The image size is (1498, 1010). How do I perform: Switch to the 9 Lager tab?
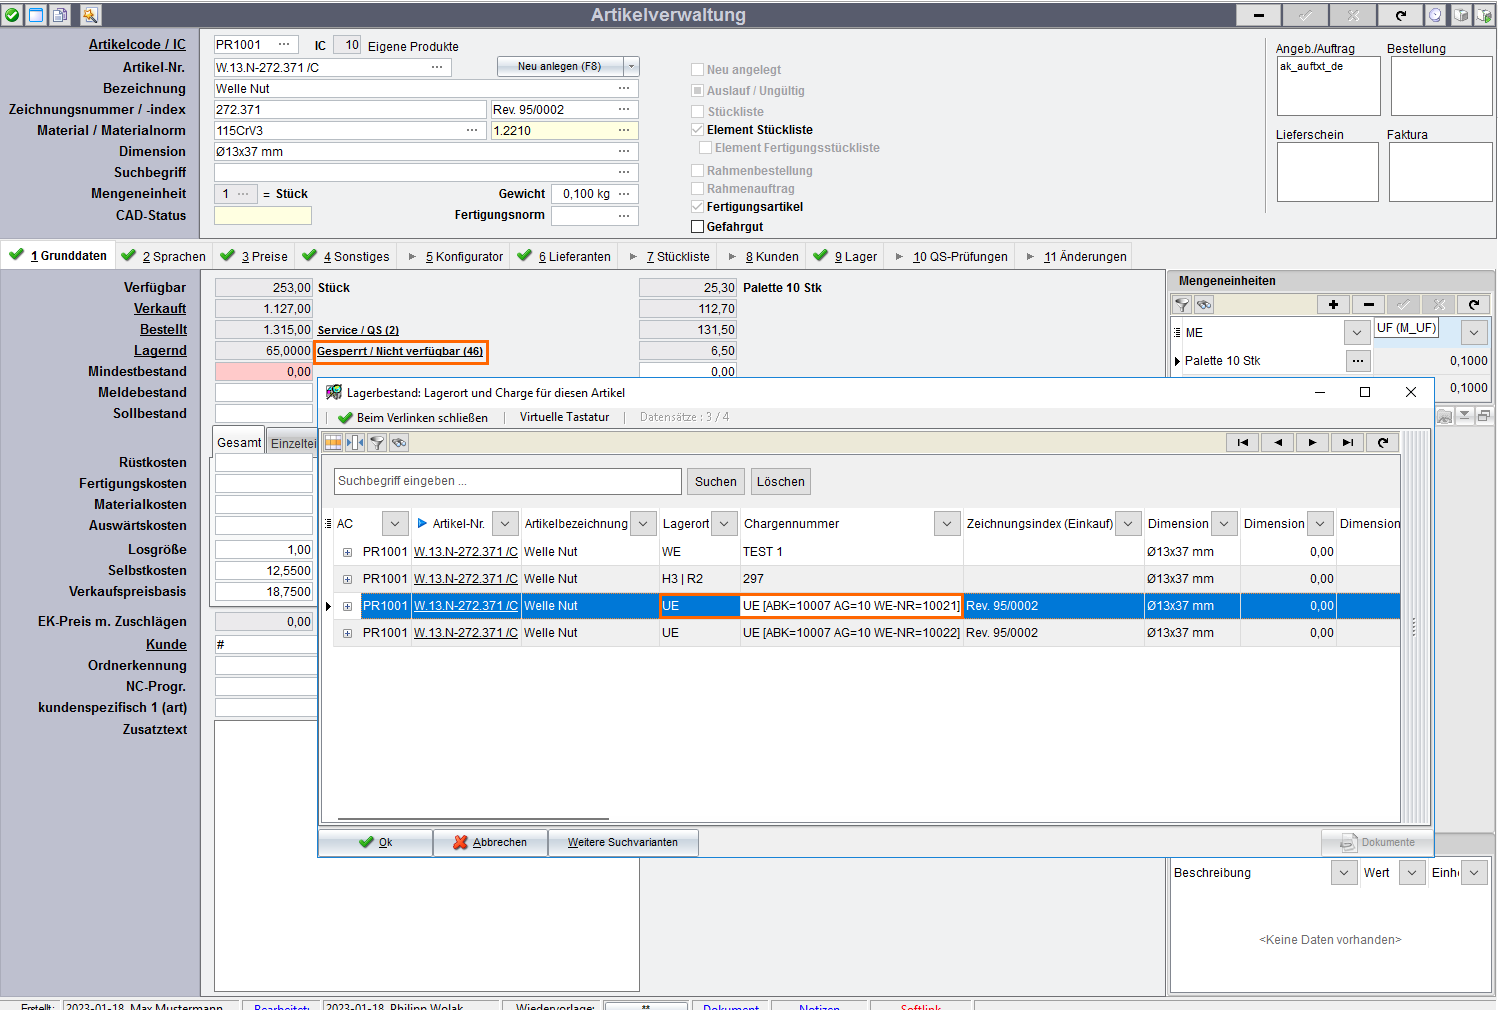pos(845,256)
